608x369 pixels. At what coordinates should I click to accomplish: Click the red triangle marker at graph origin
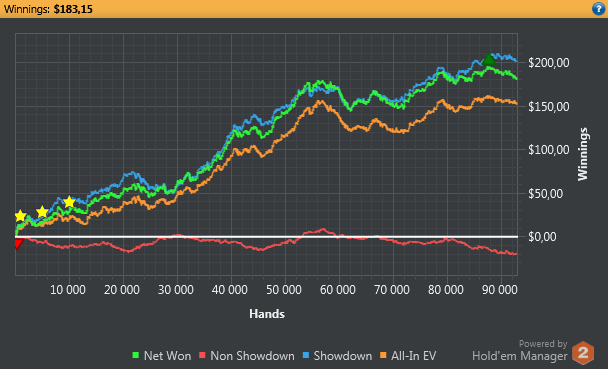pos(18,243)
